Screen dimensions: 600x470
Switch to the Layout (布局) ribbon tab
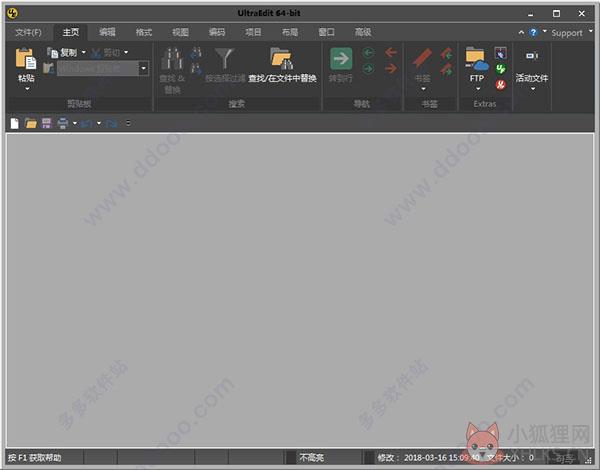click(290, 33)
